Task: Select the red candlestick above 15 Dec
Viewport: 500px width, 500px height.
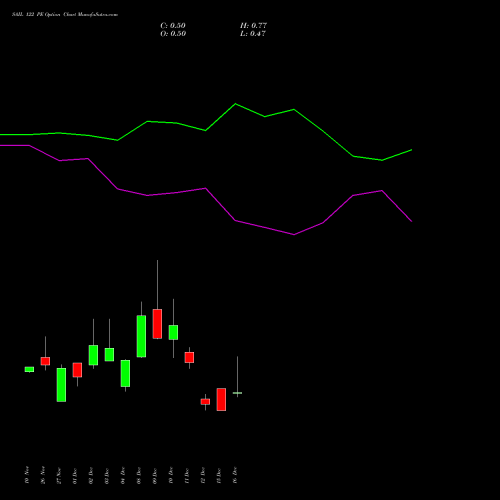Action: tap(221, 399)
